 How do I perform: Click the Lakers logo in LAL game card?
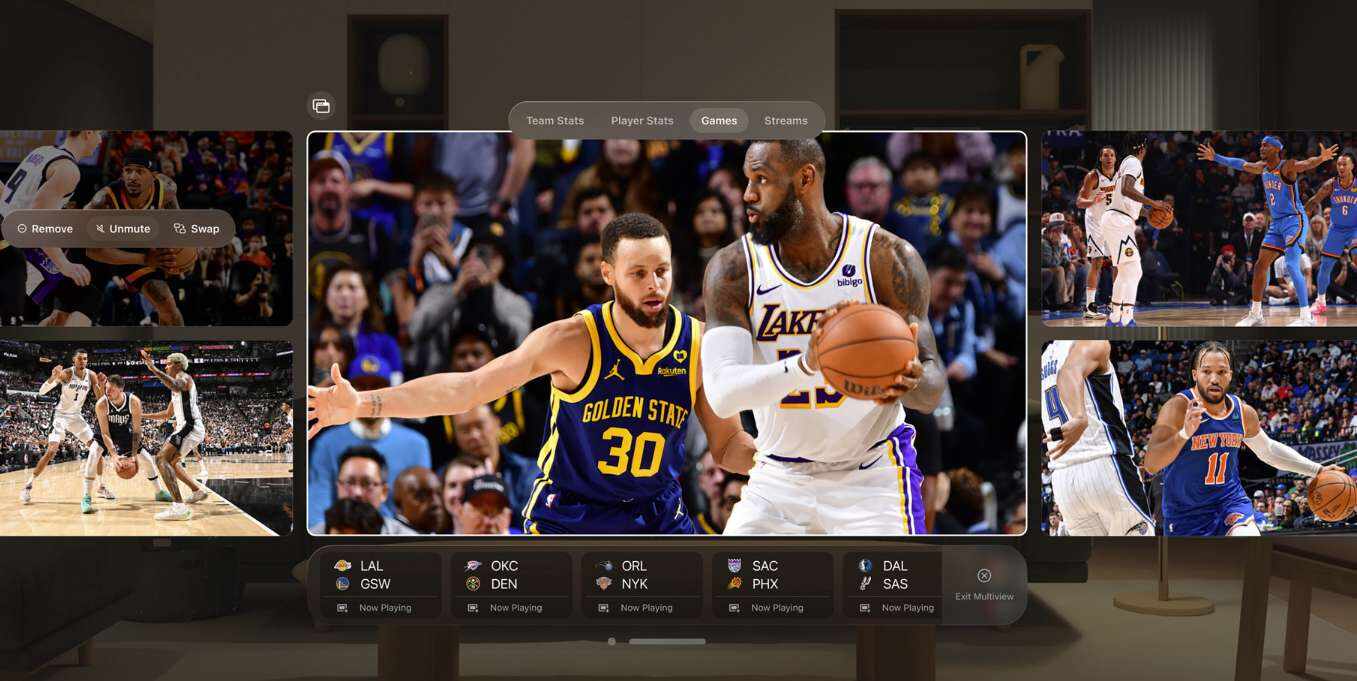coord(342,566)
